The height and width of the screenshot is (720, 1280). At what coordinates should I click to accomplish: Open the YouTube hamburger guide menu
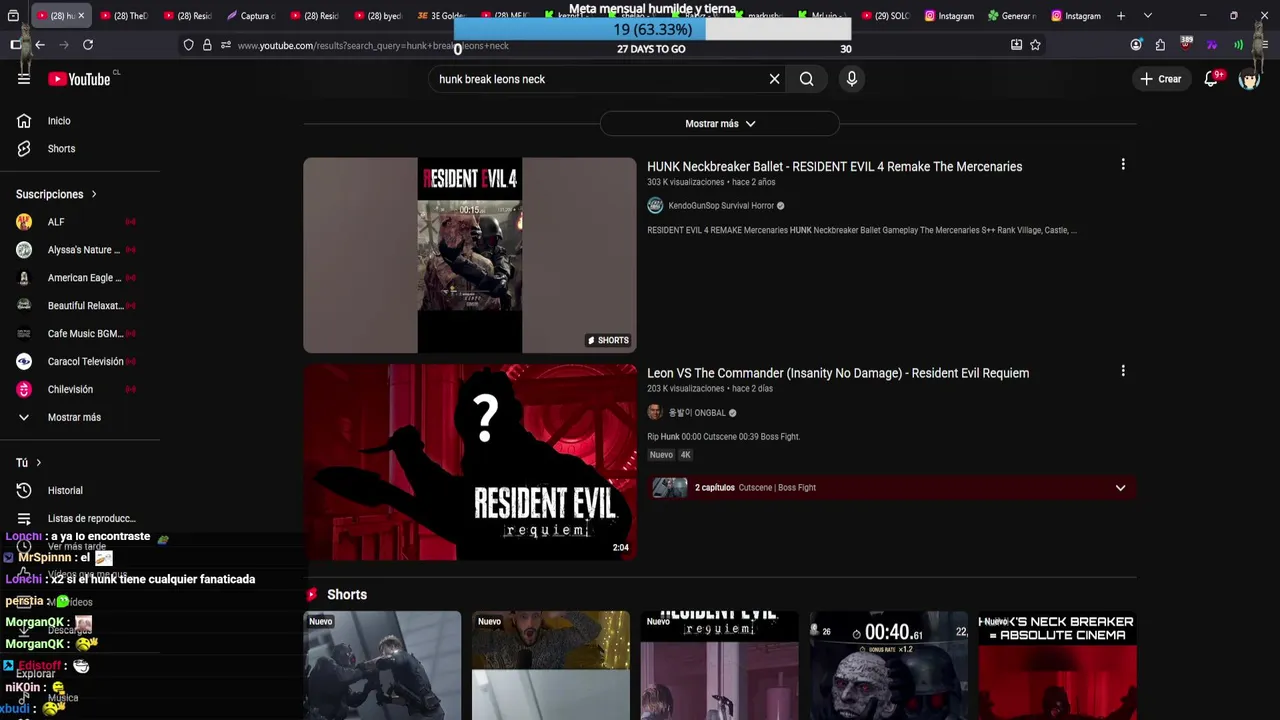click(x=24, y=79)
